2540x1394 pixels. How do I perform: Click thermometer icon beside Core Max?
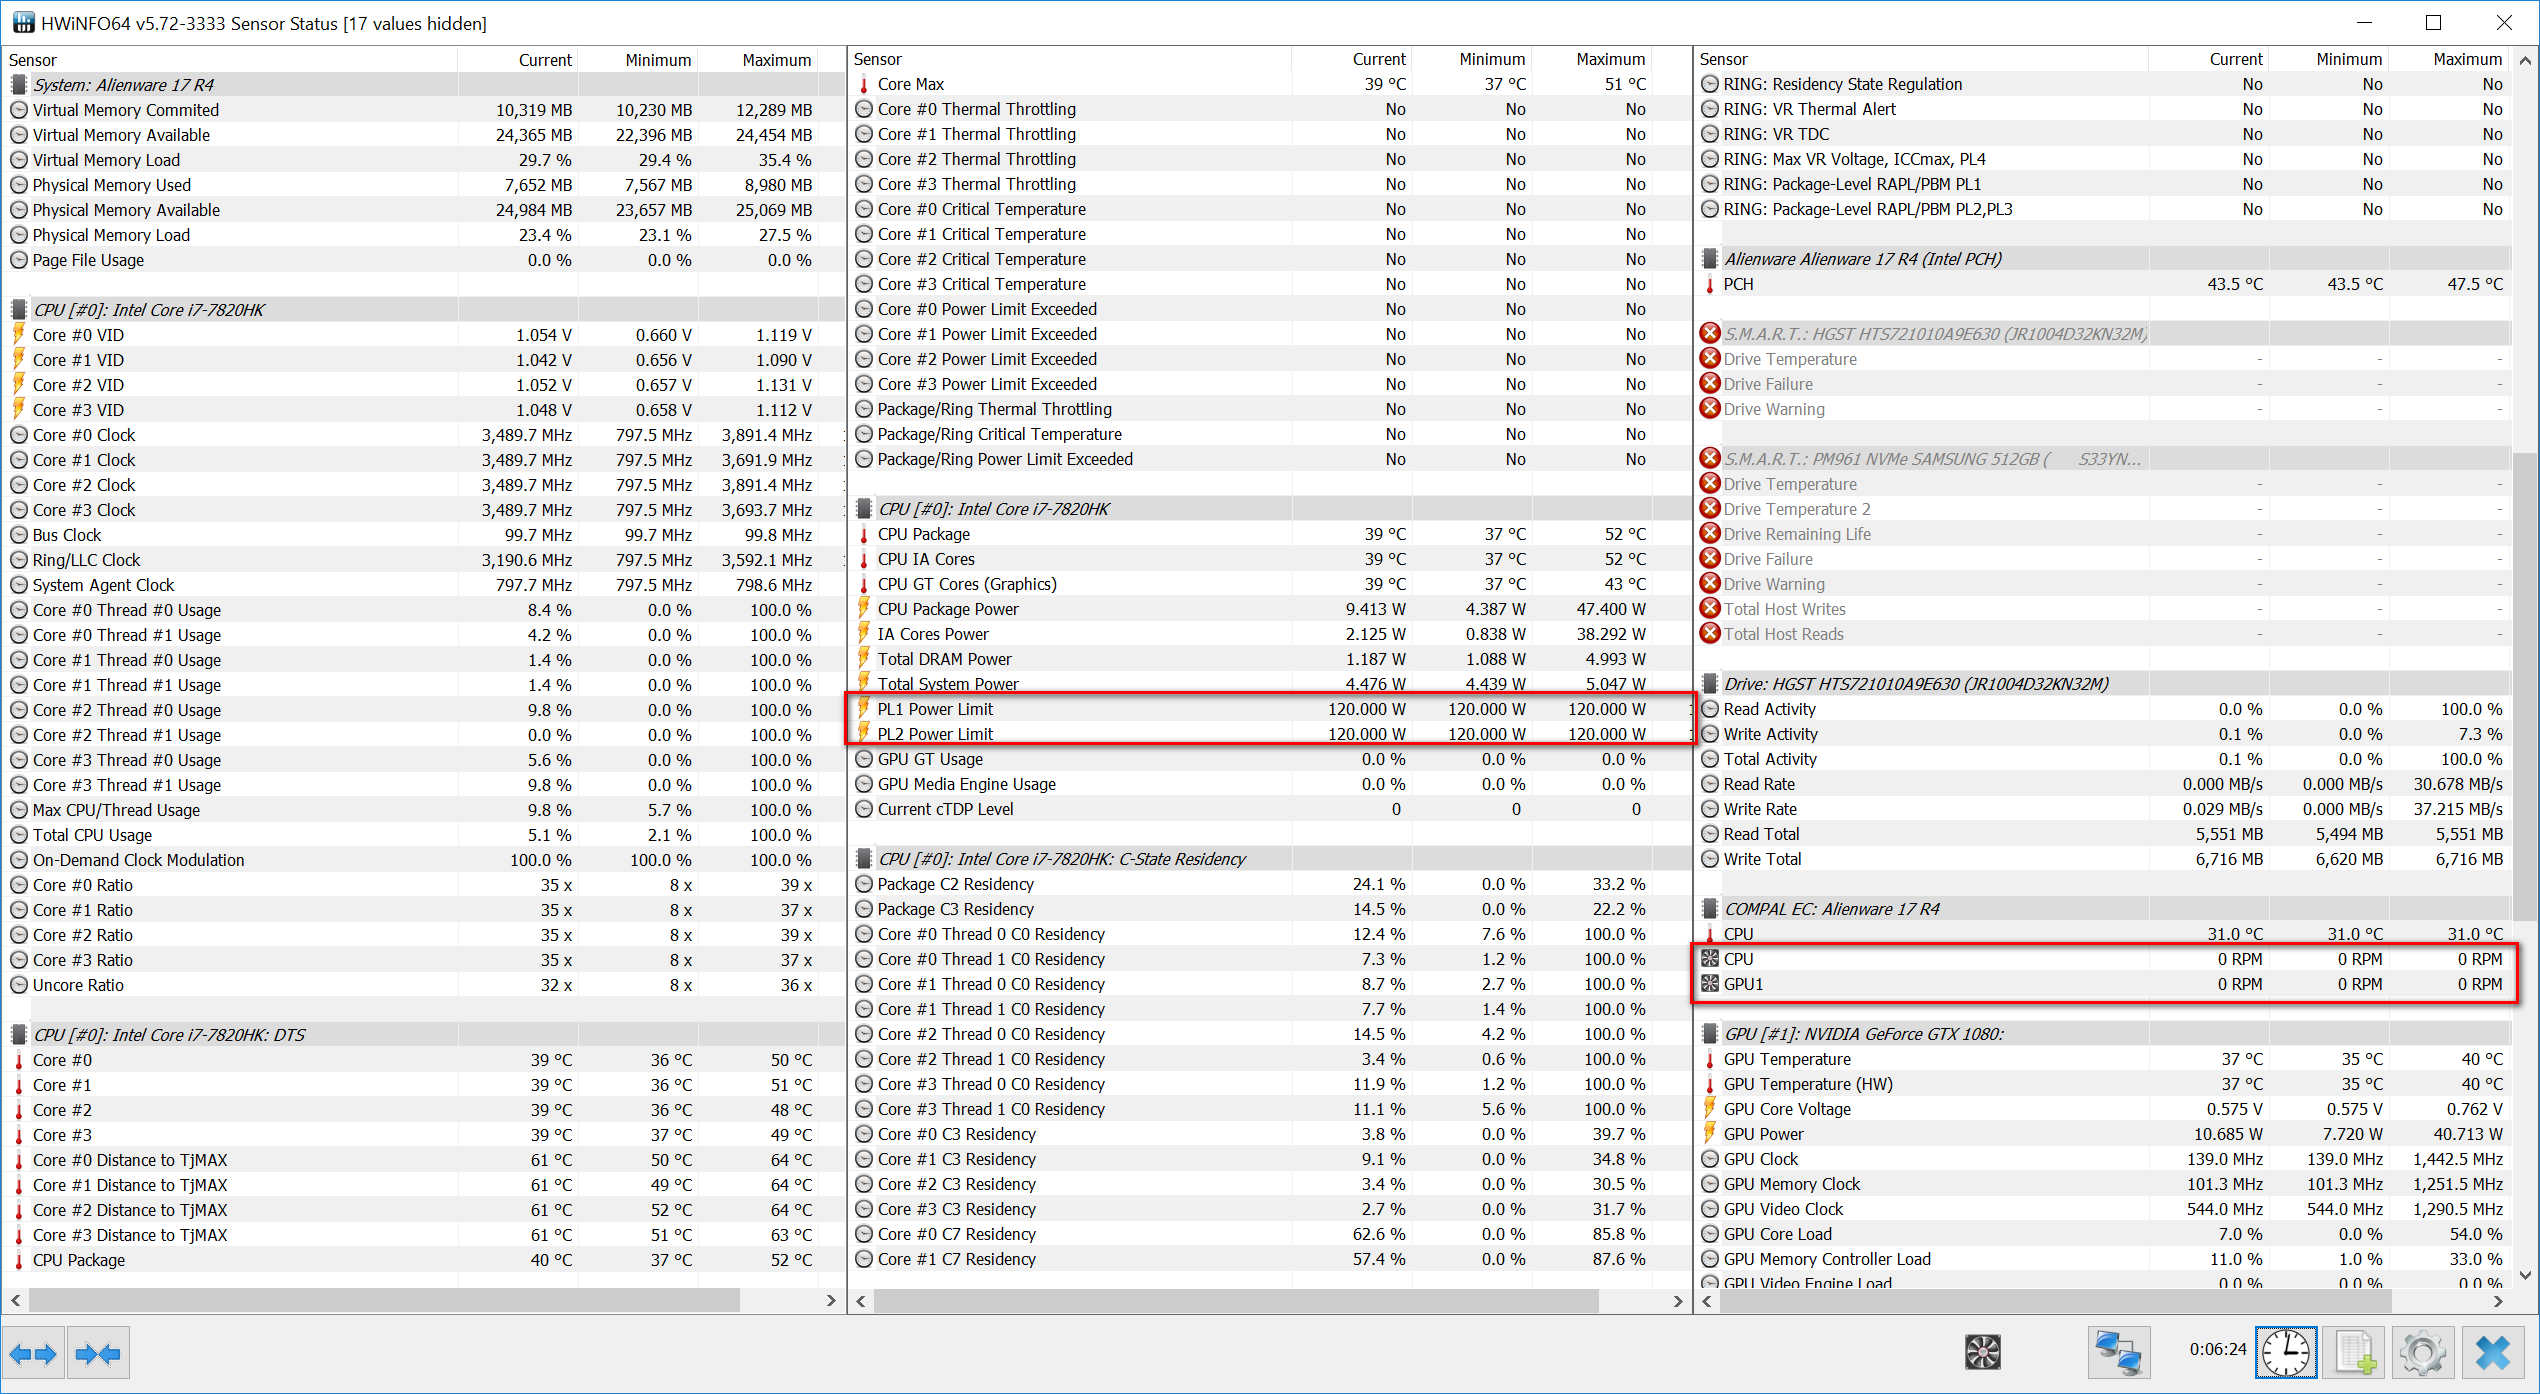coord(864,84)
